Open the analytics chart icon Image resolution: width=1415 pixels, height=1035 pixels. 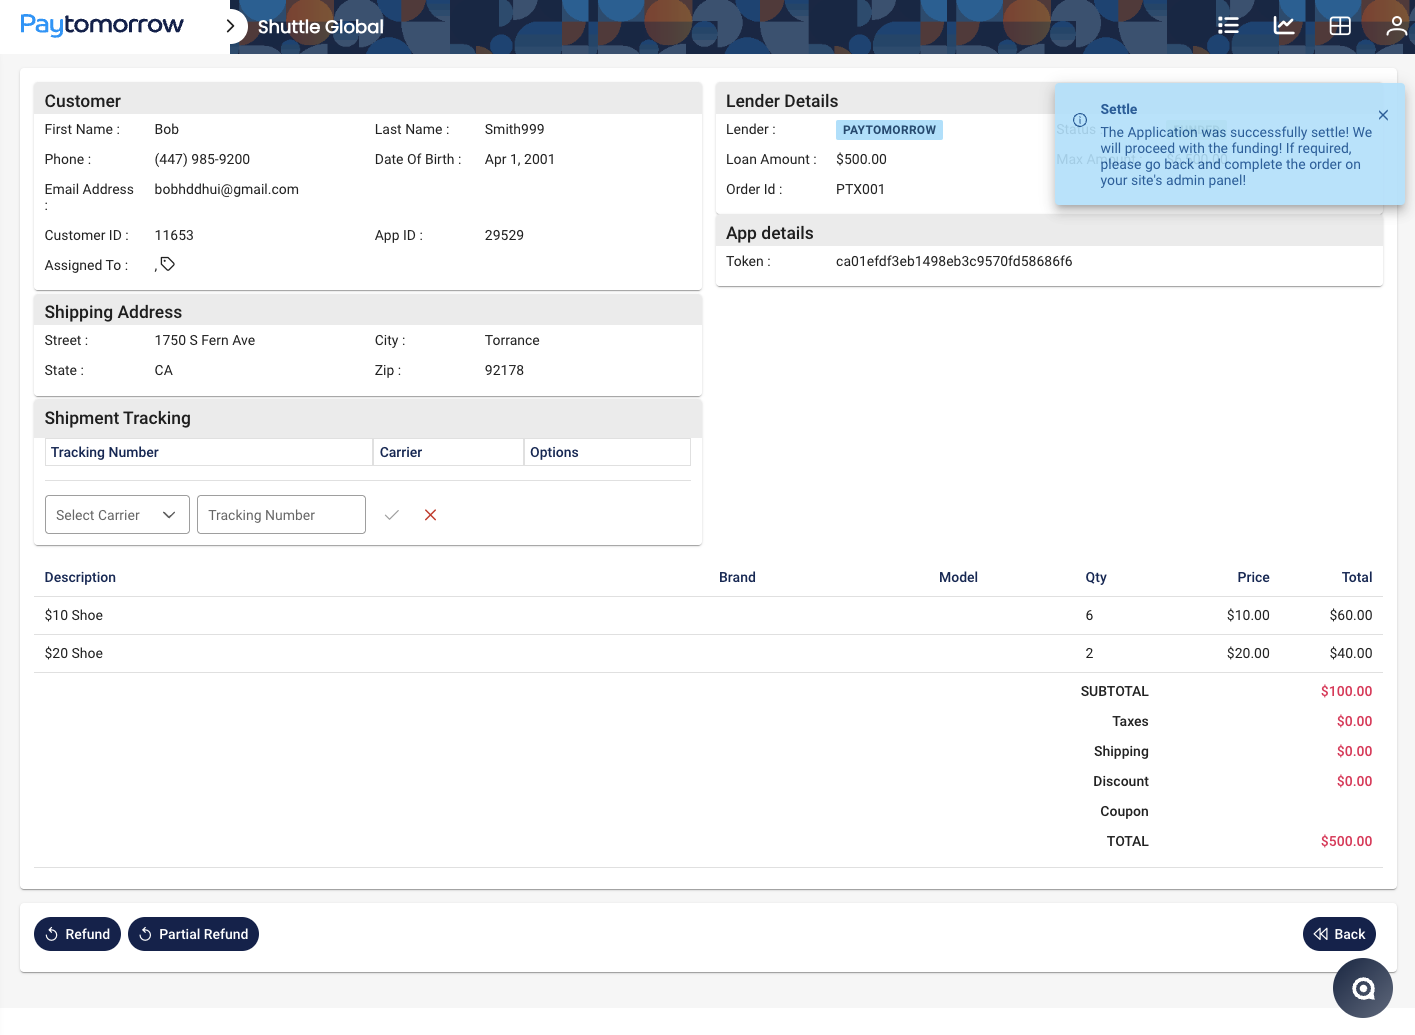(x=1284, y=26)
